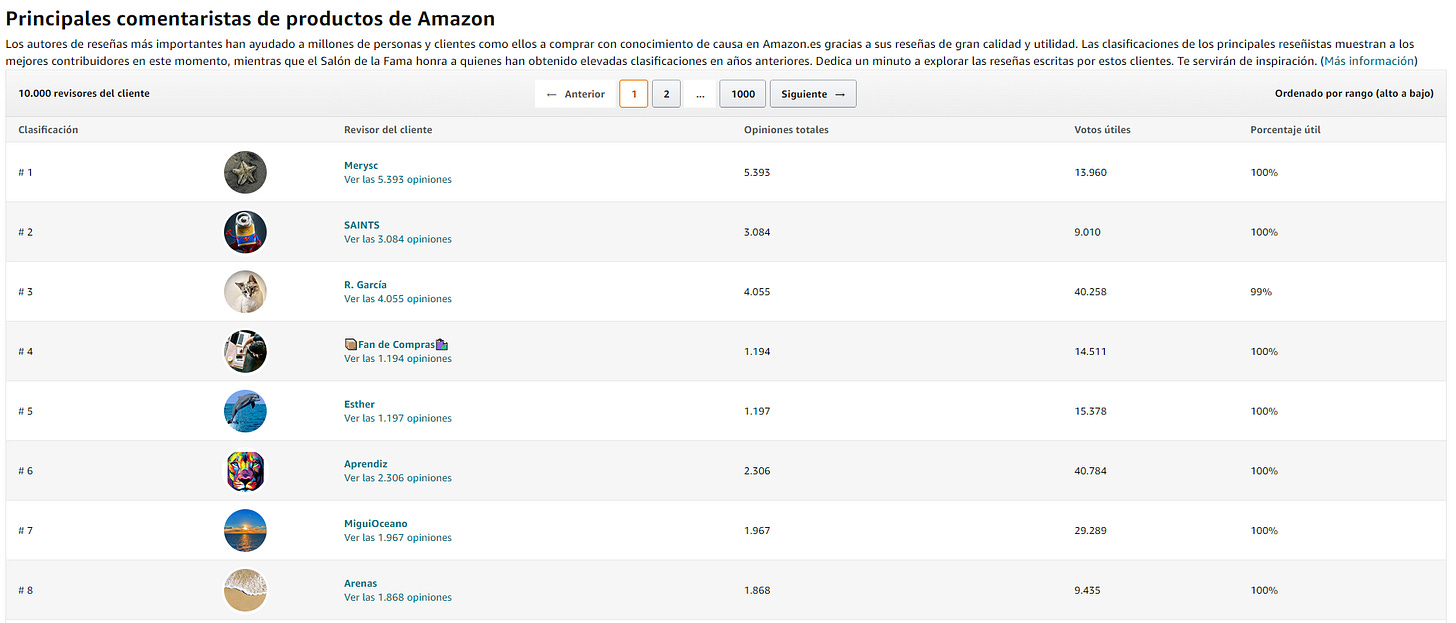Click Ver las 4.055 opiniones link
The width and height of the screenshot is (1456, 623).
pos(398,299)
